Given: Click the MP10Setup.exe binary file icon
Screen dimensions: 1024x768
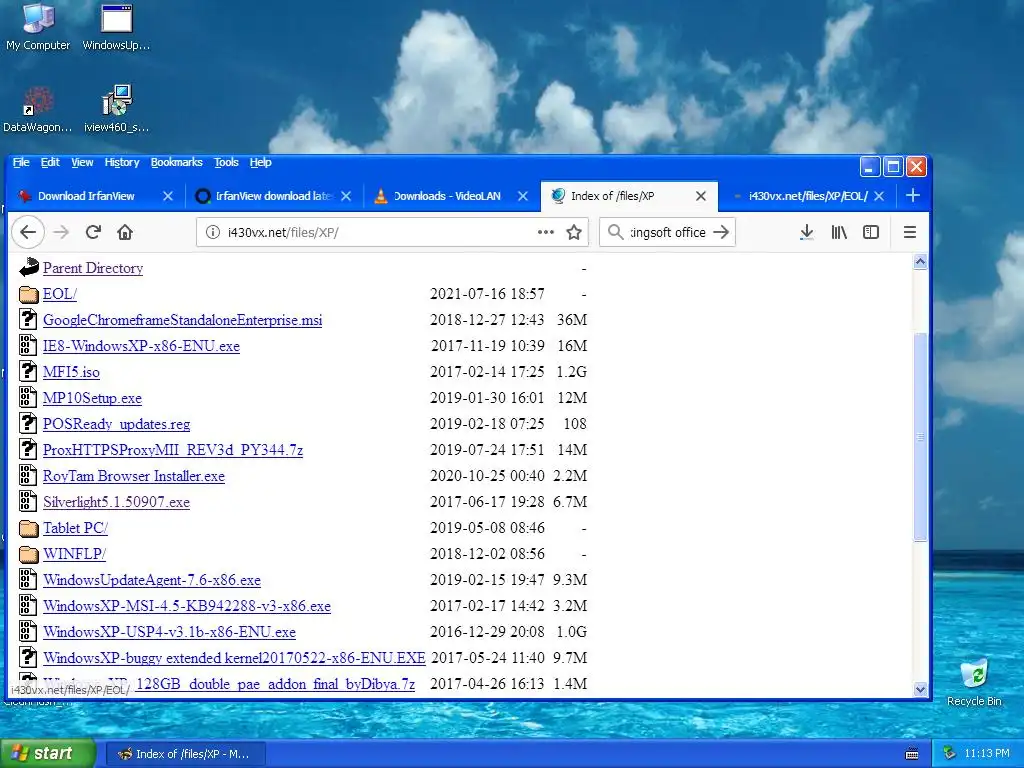Looking at the screenshot, I should [27, 397].
